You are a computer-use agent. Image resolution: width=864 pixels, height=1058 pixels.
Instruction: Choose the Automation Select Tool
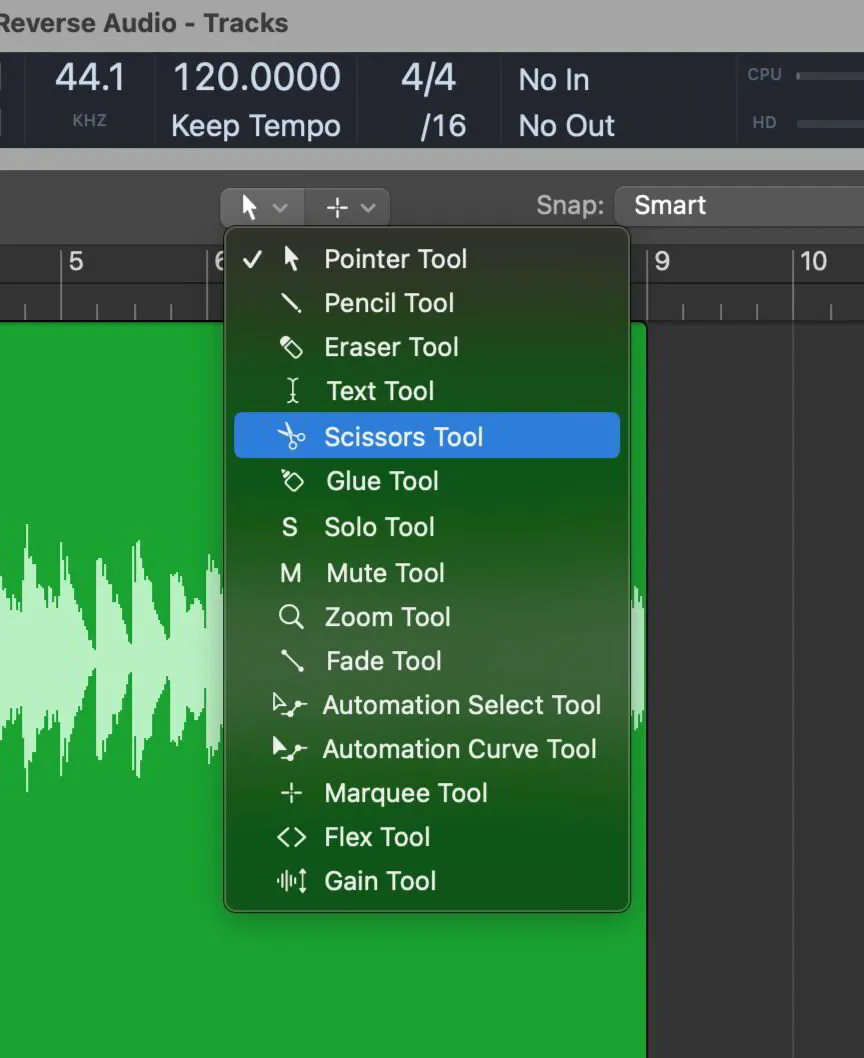(461, 705)
